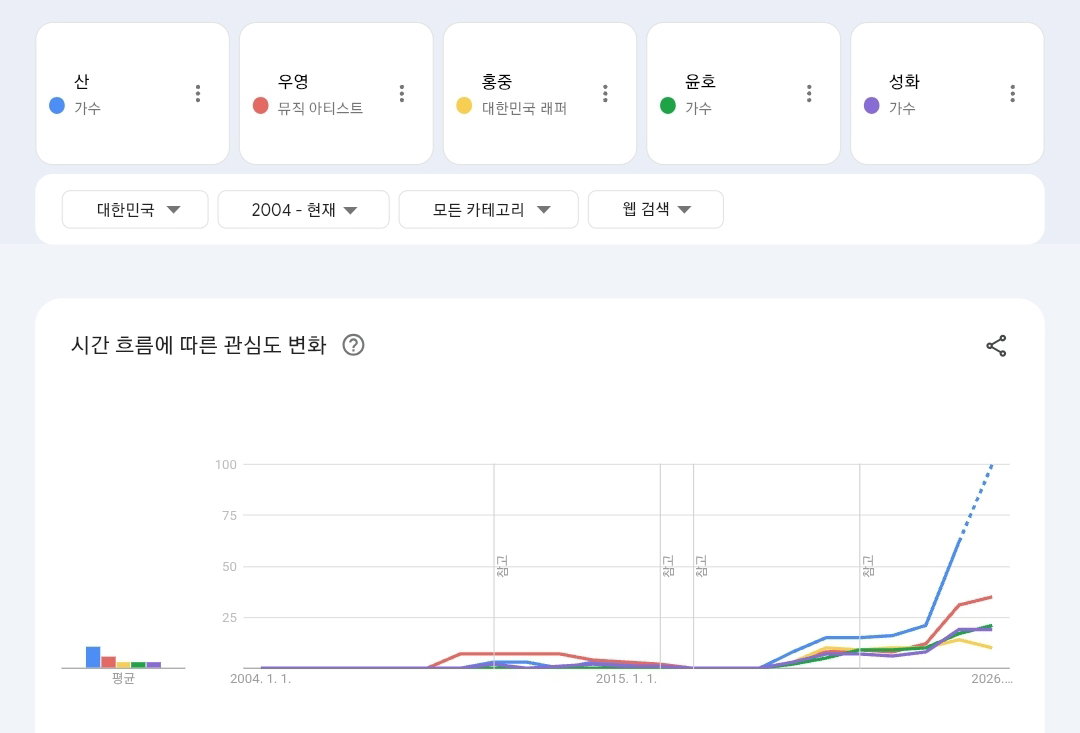The width and height of the screenshot is (1080, 733).
Task: Click the first 참고 note marker on chart
Action: [502, 566]
